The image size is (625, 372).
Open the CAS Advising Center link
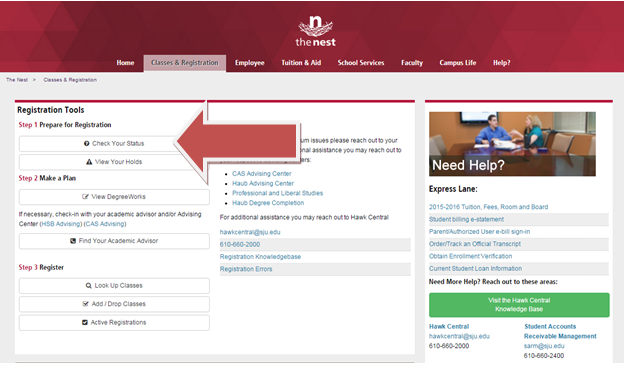coord(261,173)
